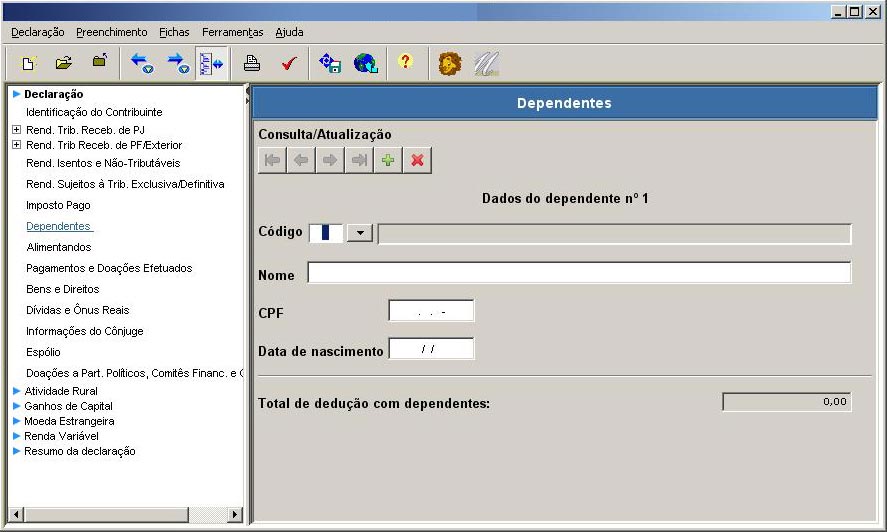Open the Preenchimento menu

(x=111, y=32)
